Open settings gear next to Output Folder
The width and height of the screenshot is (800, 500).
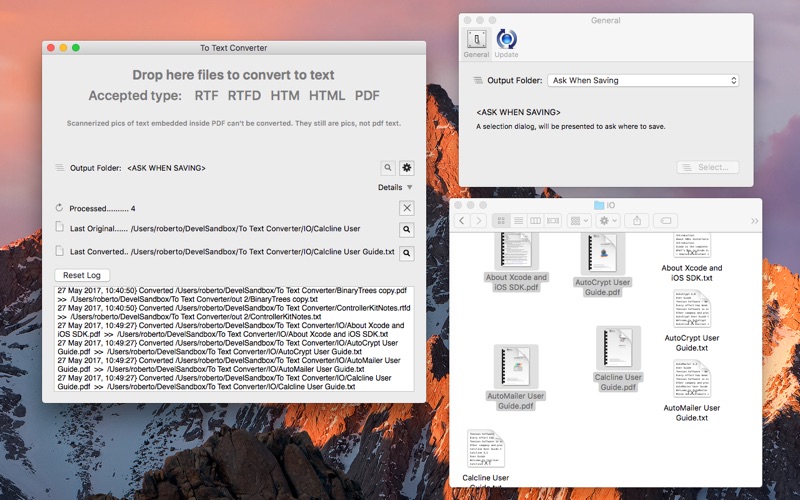pos(406,168)
